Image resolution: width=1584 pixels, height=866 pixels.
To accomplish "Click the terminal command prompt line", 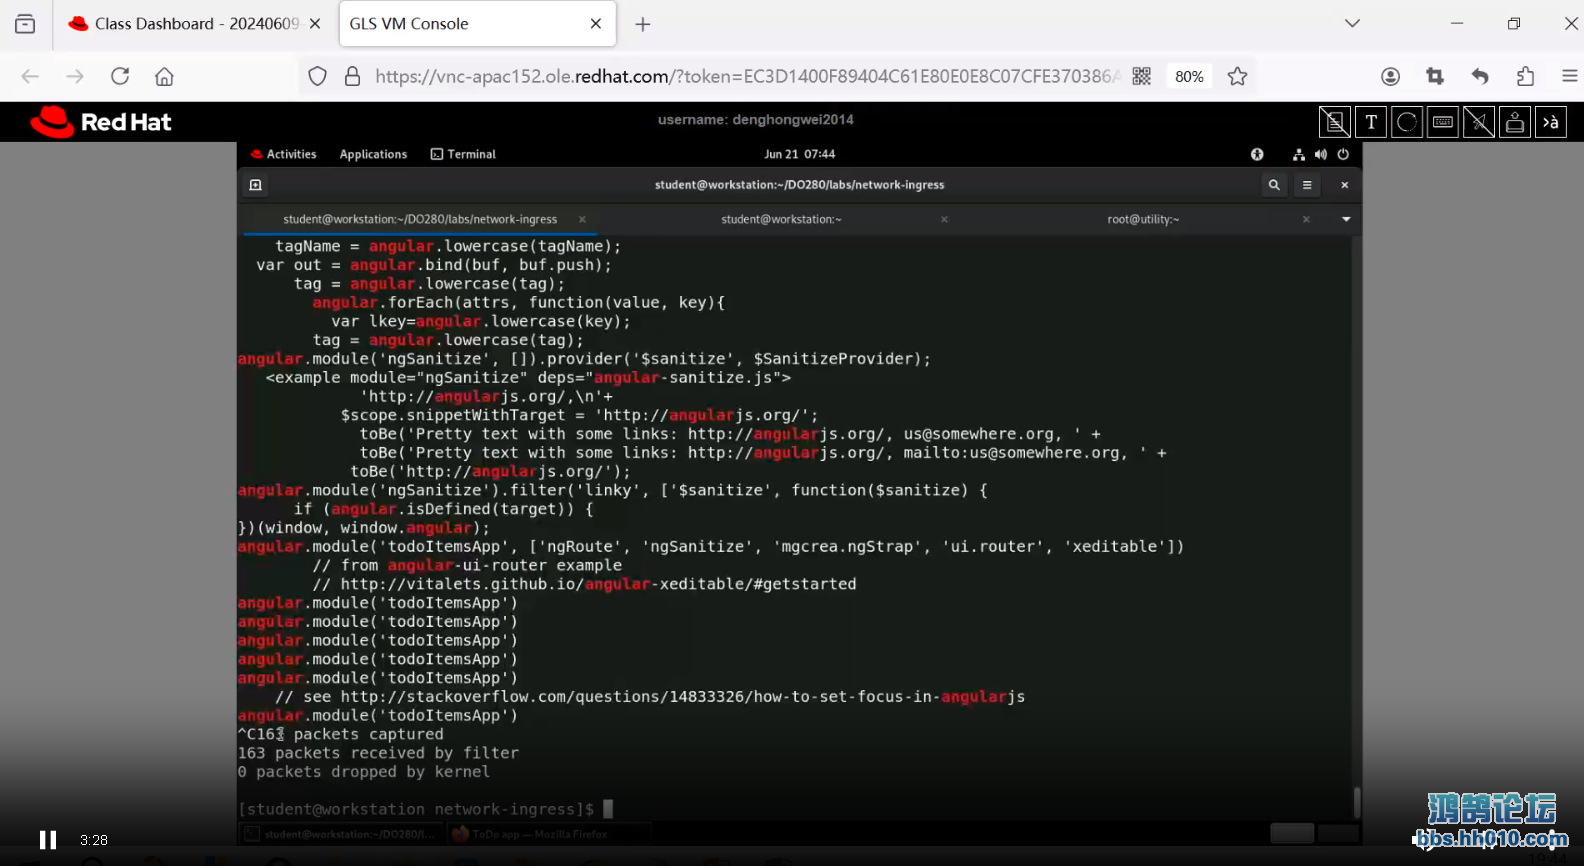I will coord(426,809).
